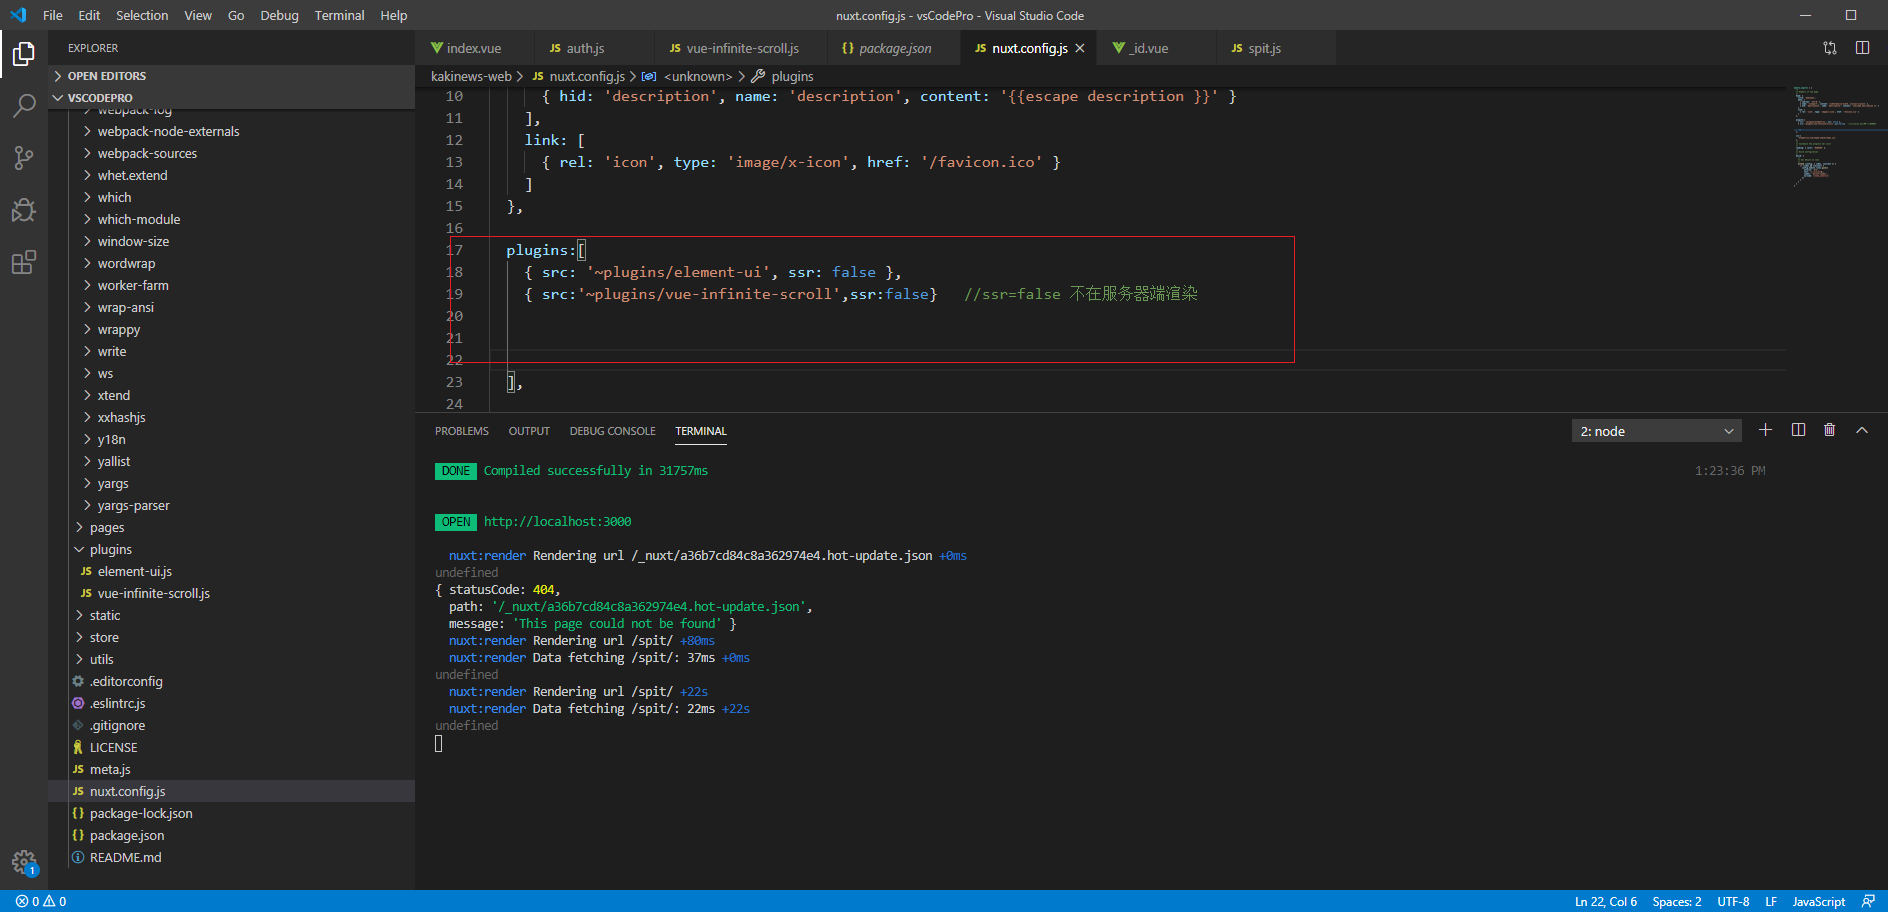This screenshot has width=1888, height=912.
Task: Click the JavaScript language mode in status bar
Action: (1818, 901)
